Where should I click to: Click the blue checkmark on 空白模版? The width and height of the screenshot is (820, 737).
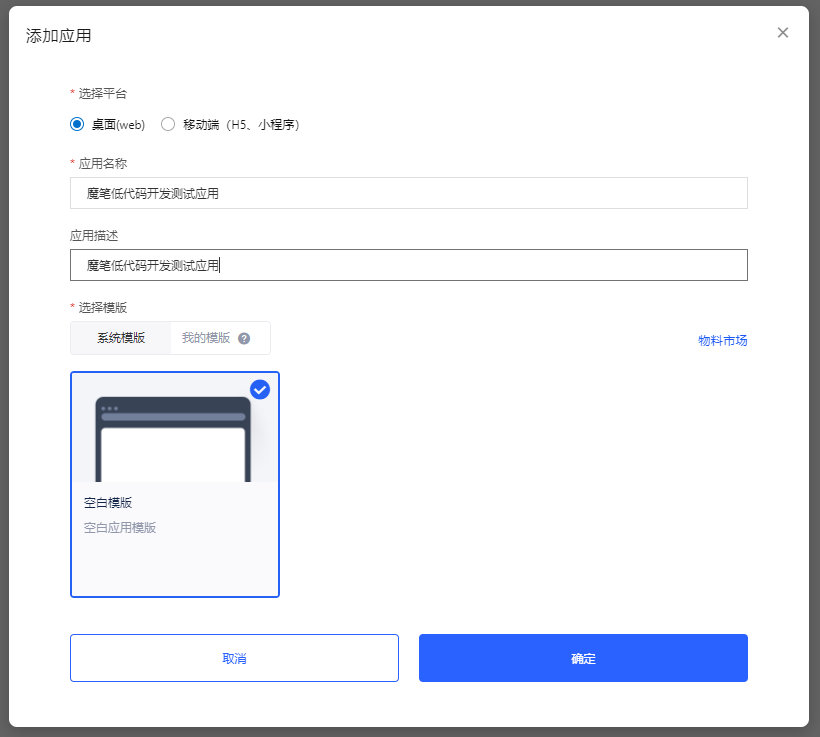click(x=260, y=390)
